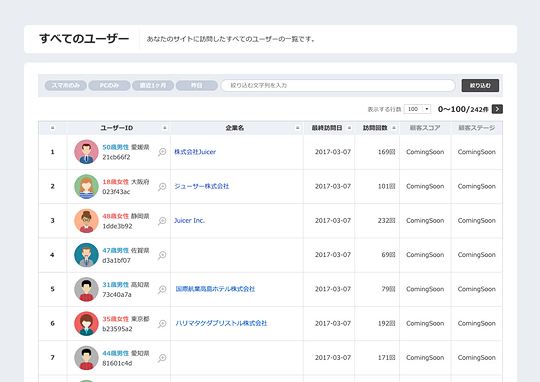Toggle the PCのみ filter pill
Image resolution: width=540 pixels, height=382 pixels.
tap(109, 85)
